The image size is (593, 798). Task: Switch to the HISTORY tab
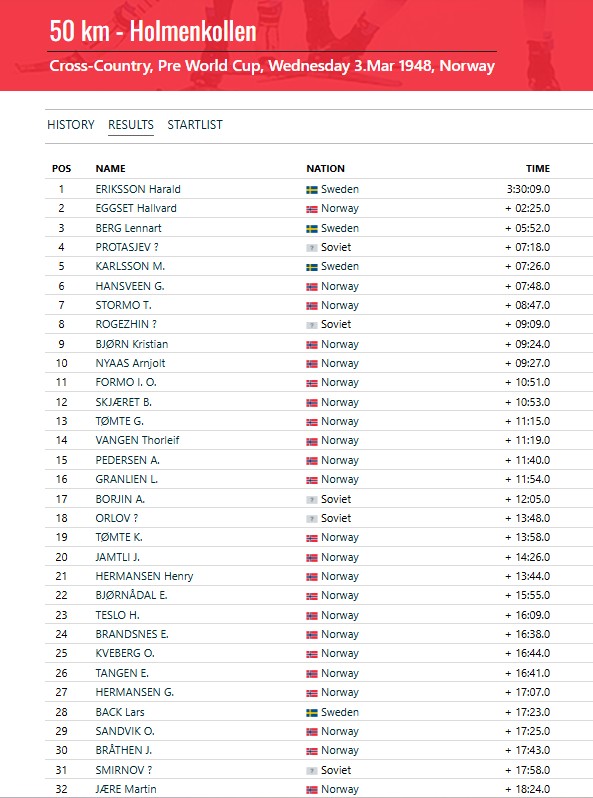tap(71, 125)
